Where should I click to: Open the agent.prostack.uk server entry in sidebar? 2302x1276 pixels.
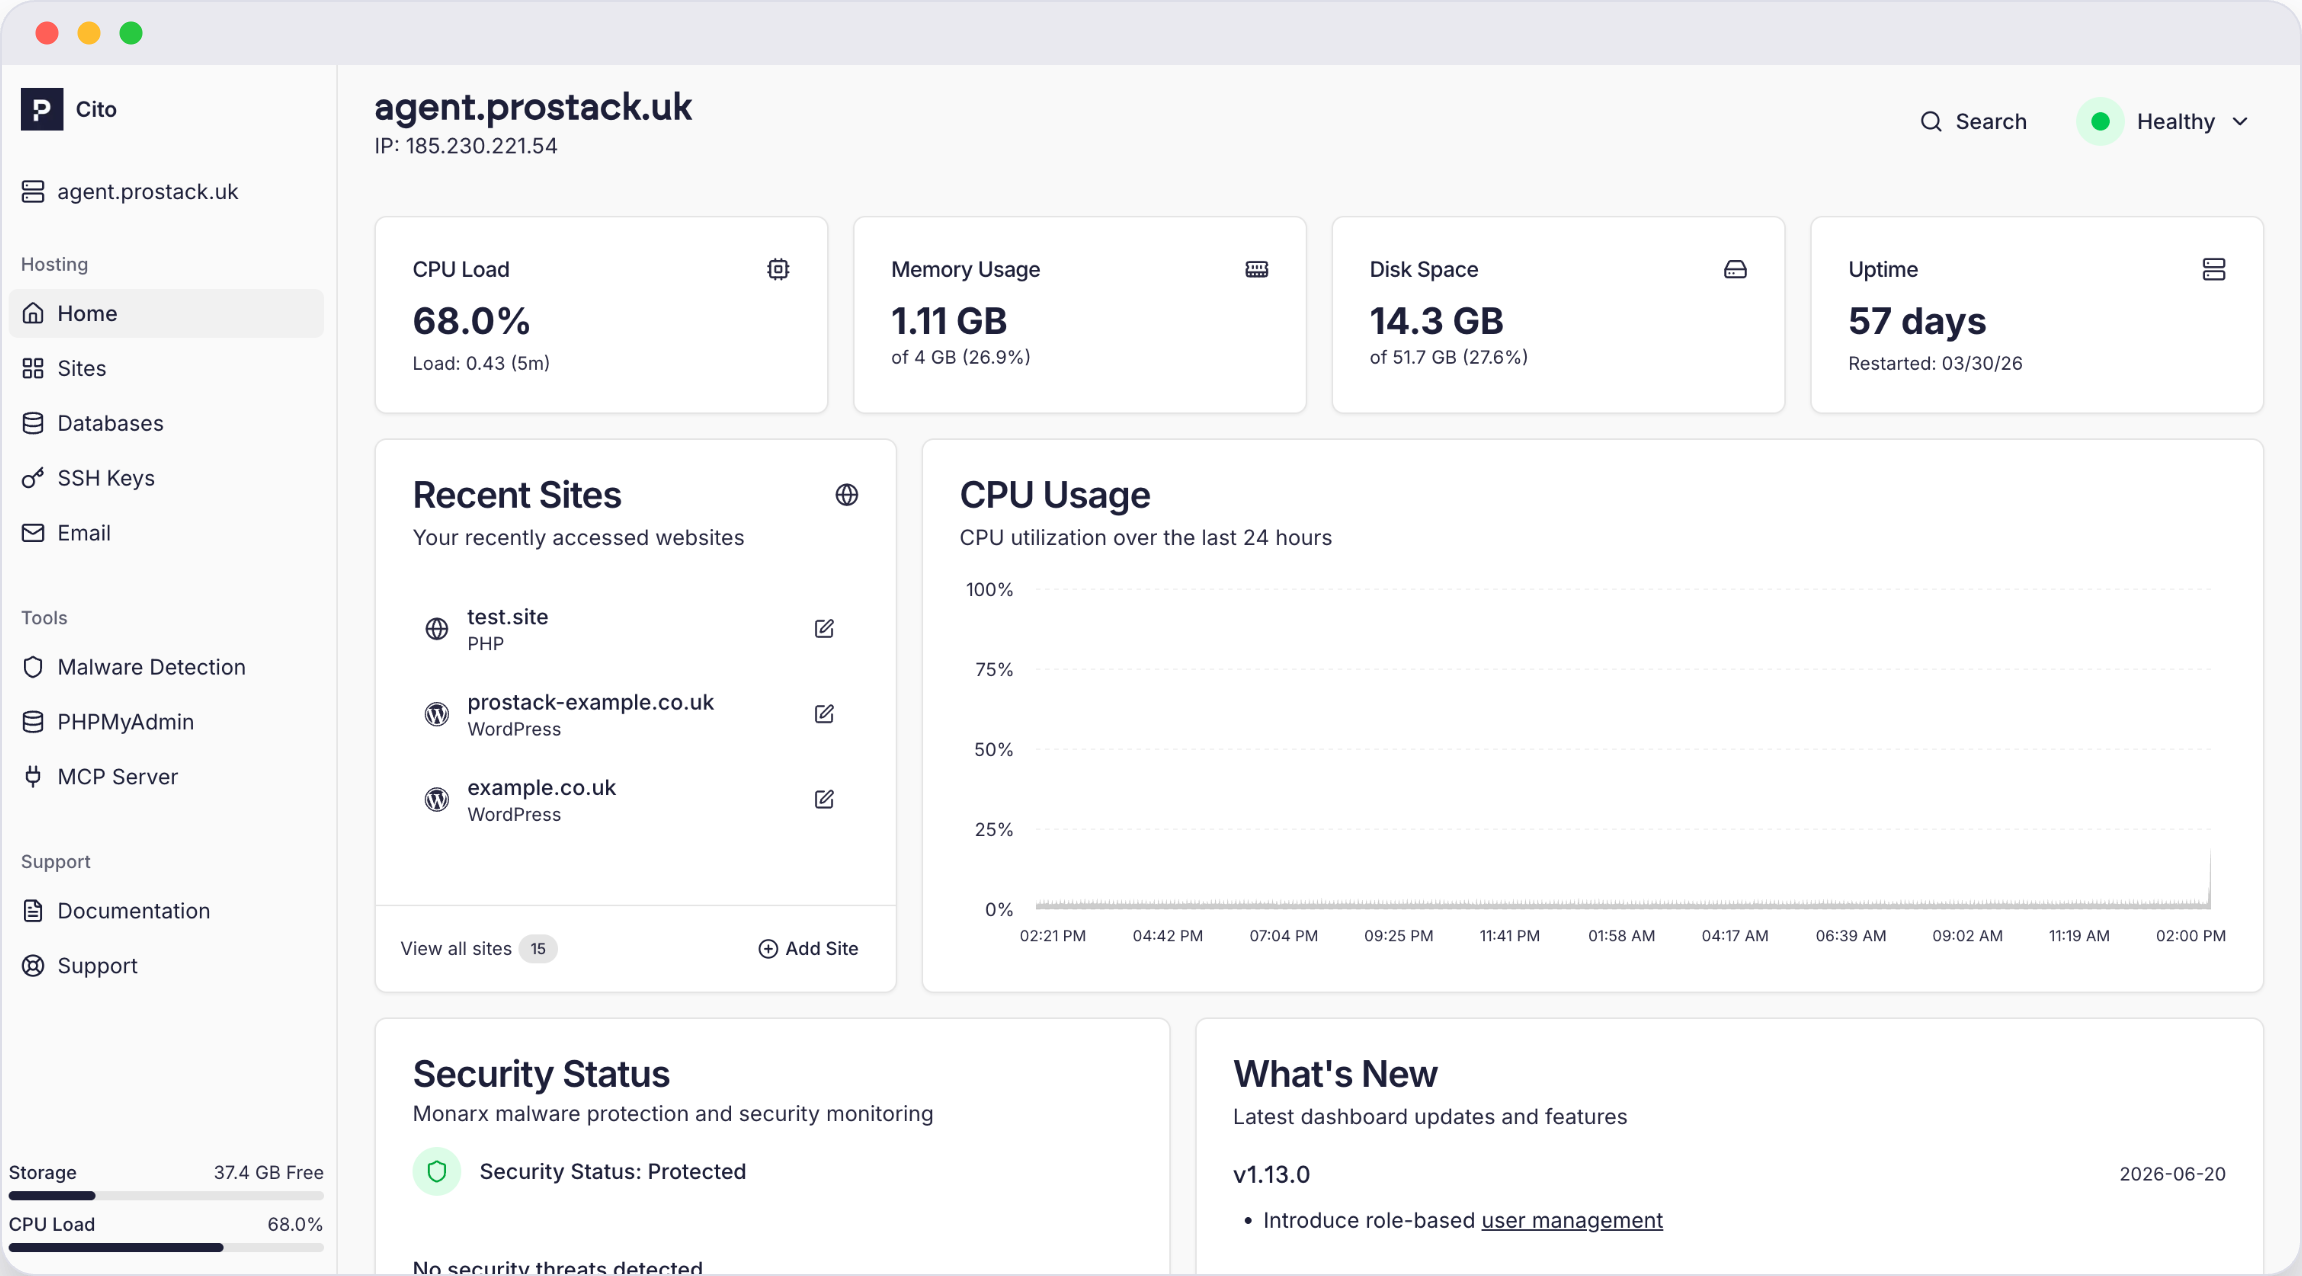[130, 191]
